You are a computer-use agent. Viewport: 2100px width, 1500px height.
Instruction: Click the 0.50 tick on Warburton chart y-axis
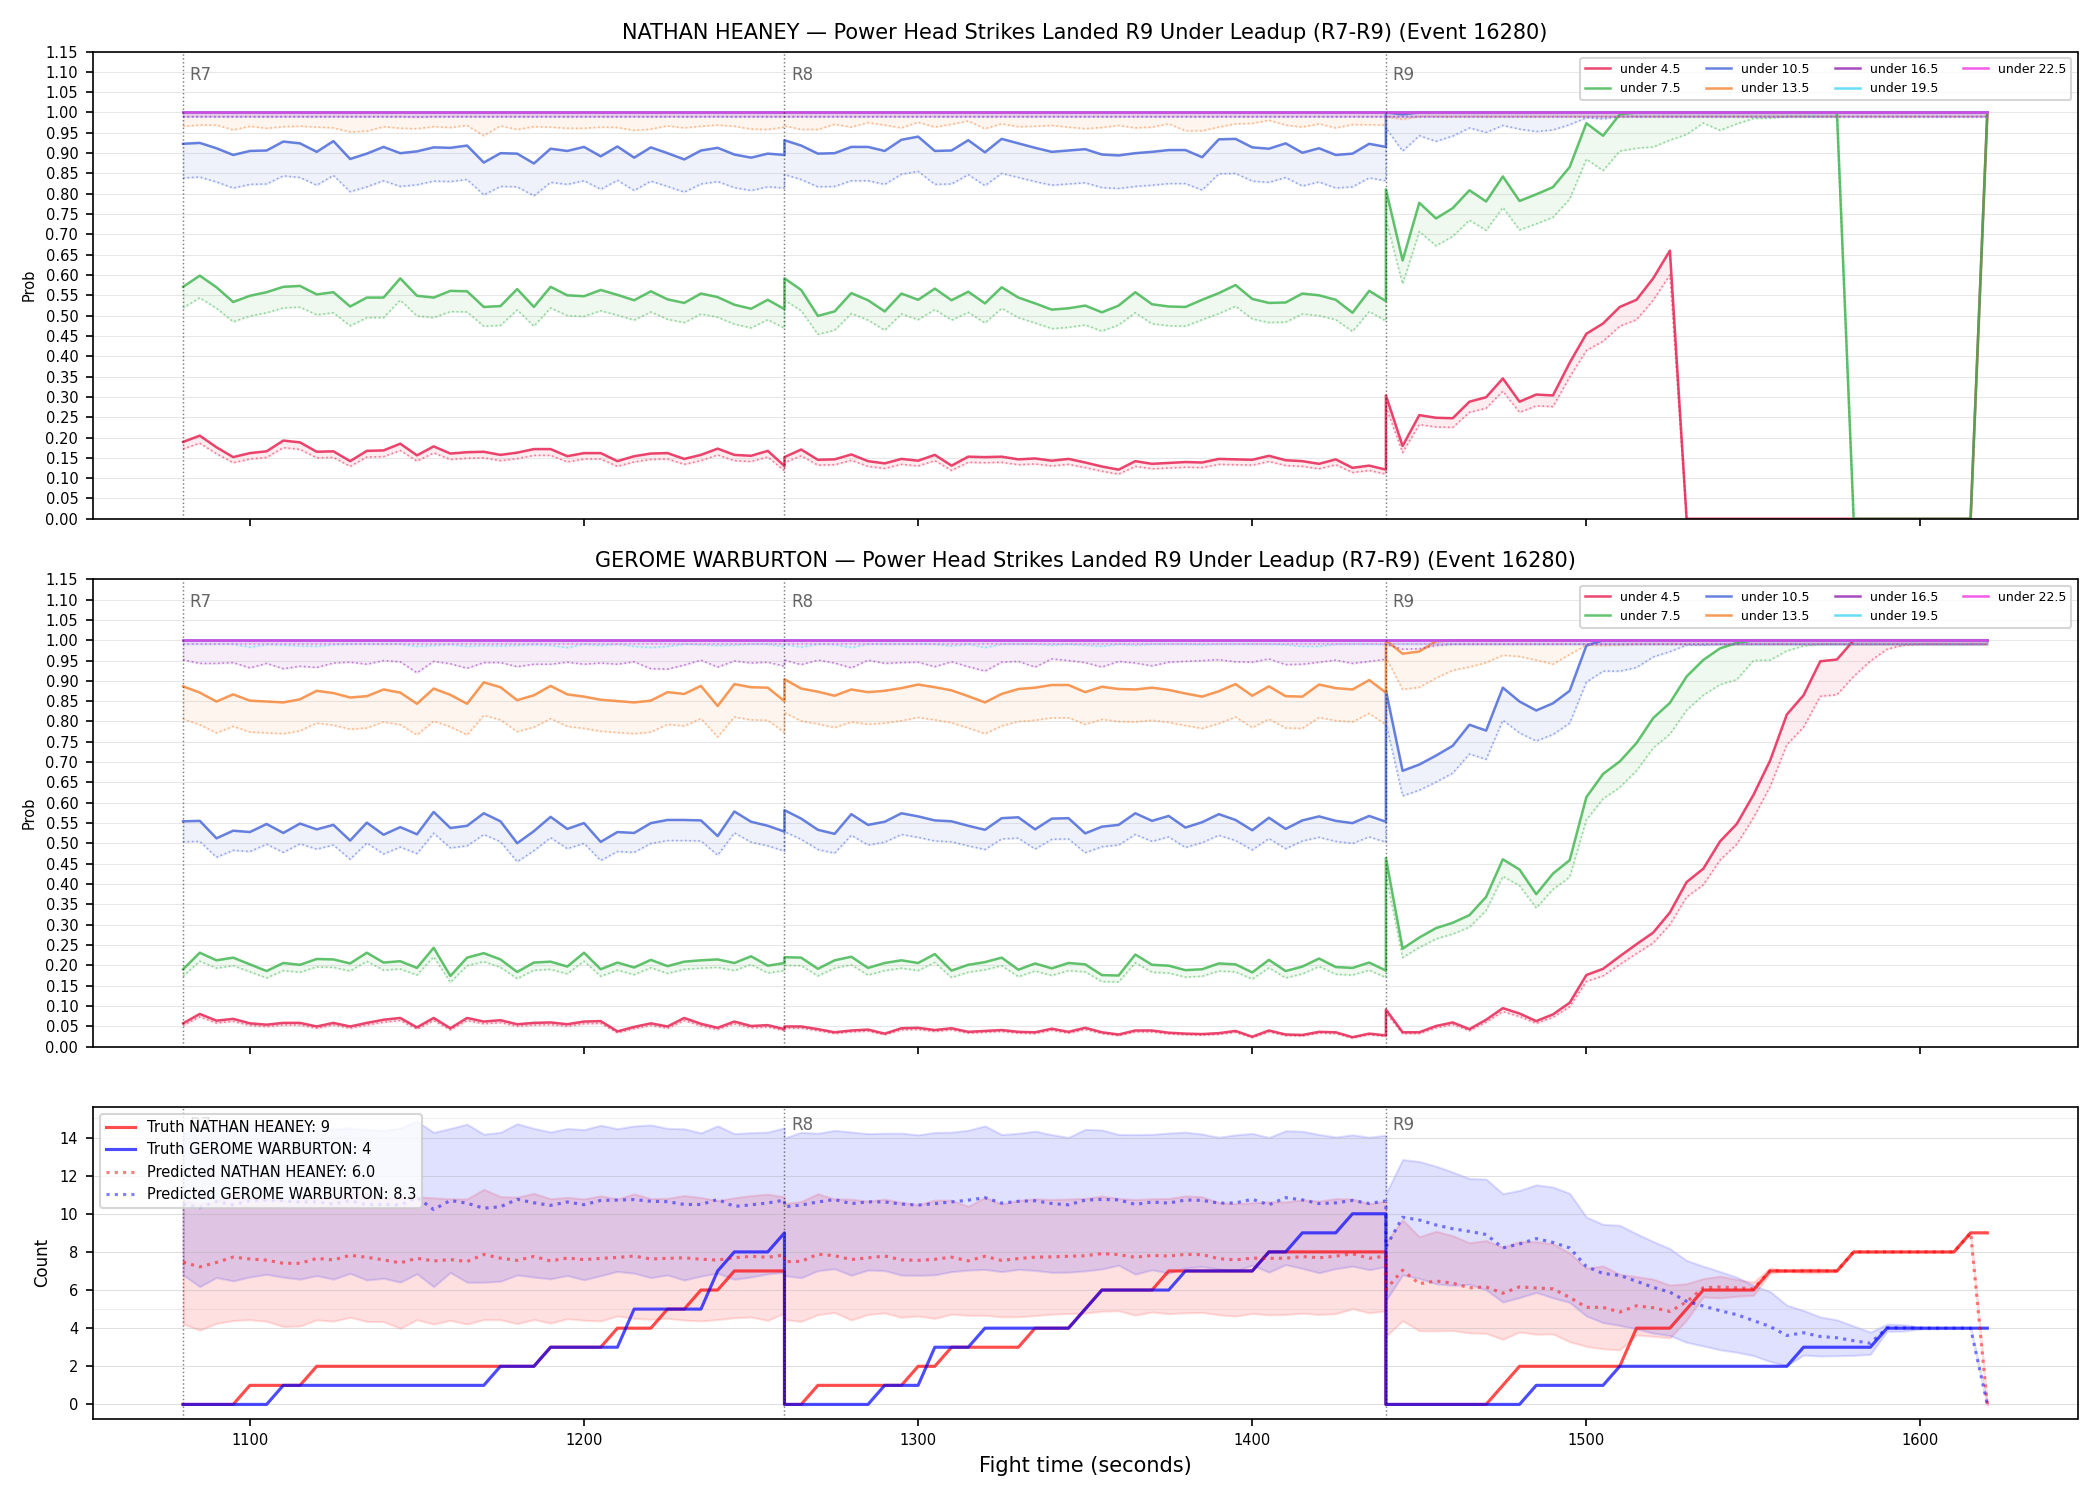61,844
